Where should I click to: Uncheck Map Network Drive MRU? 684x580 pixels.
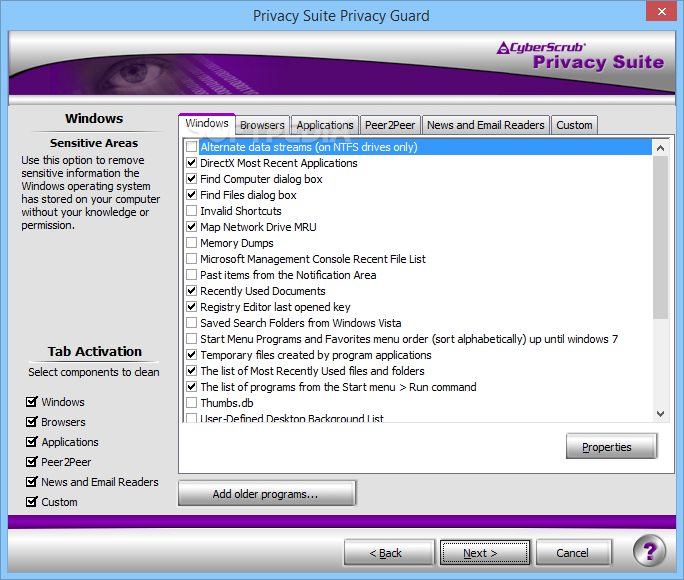tap(192, 227)
